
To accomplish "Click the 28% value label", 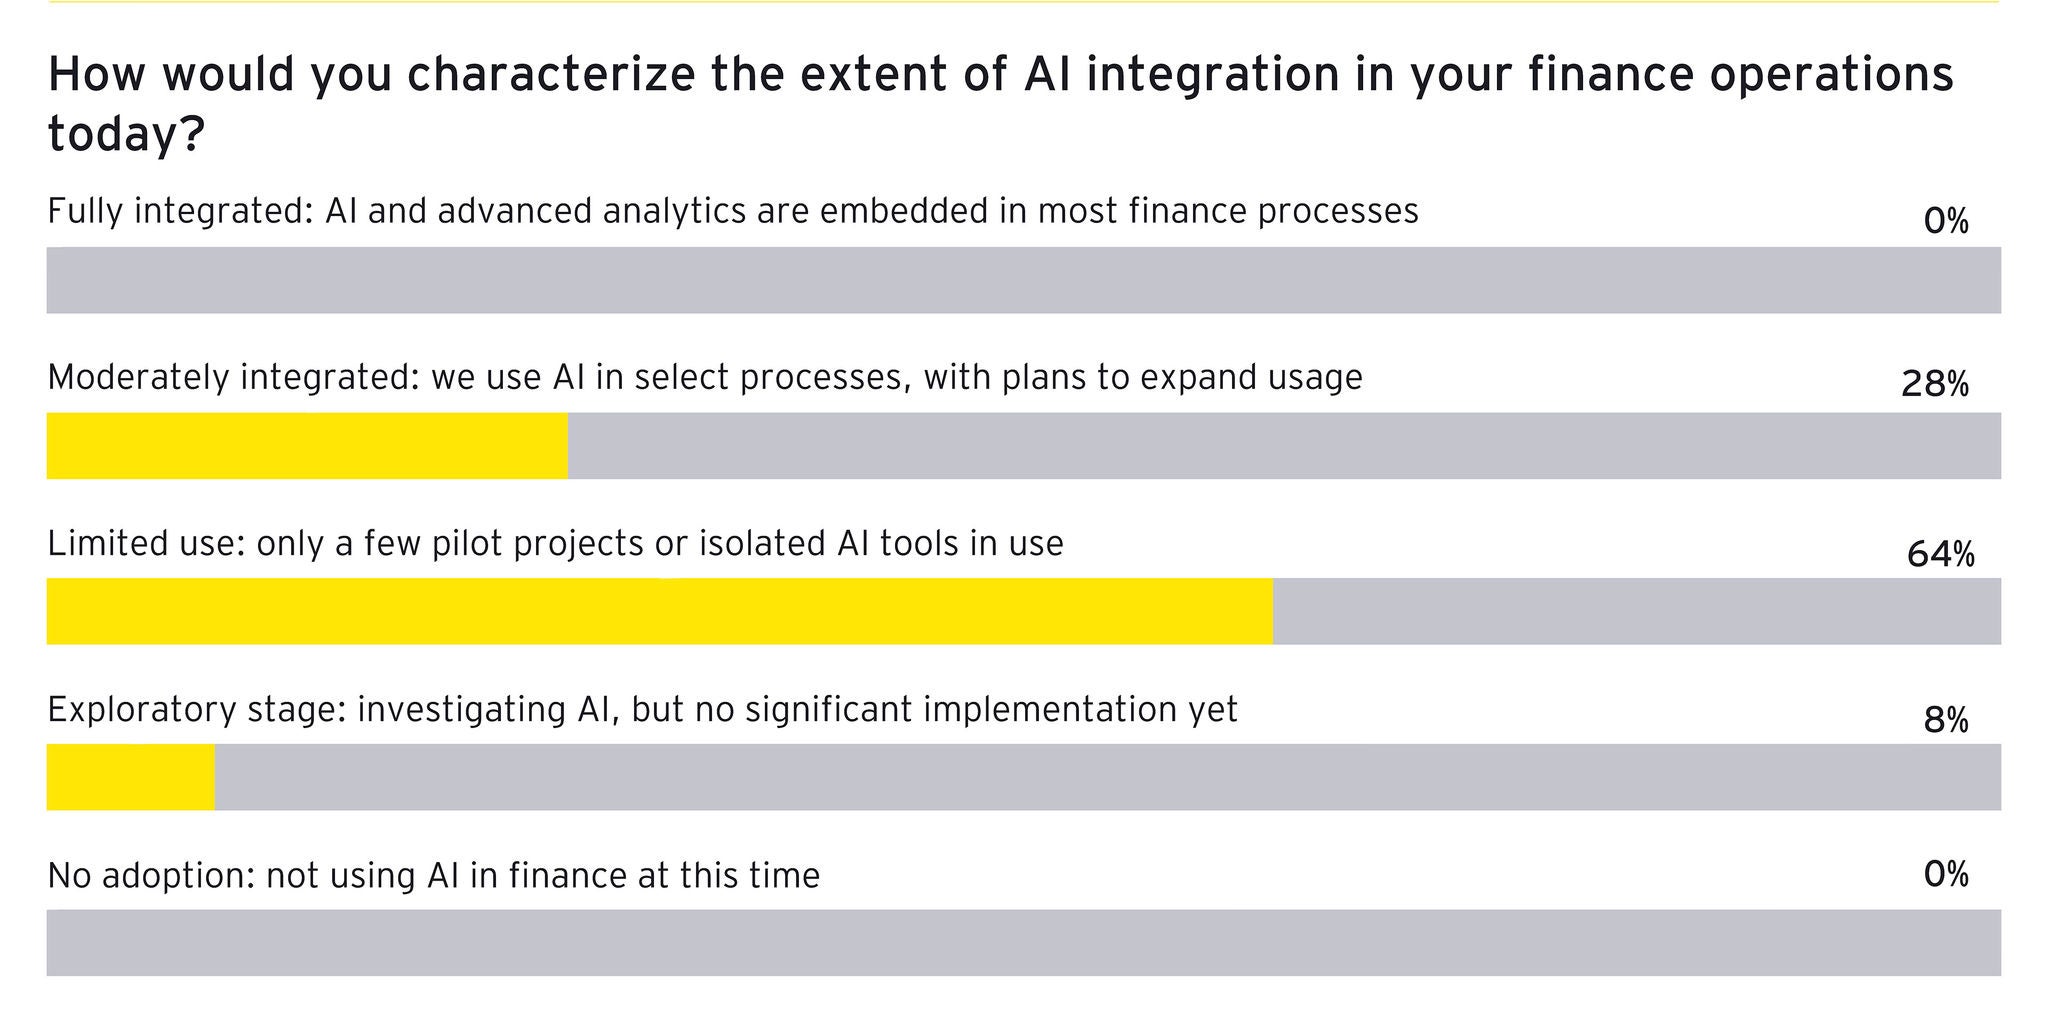I will [1934, 385].
